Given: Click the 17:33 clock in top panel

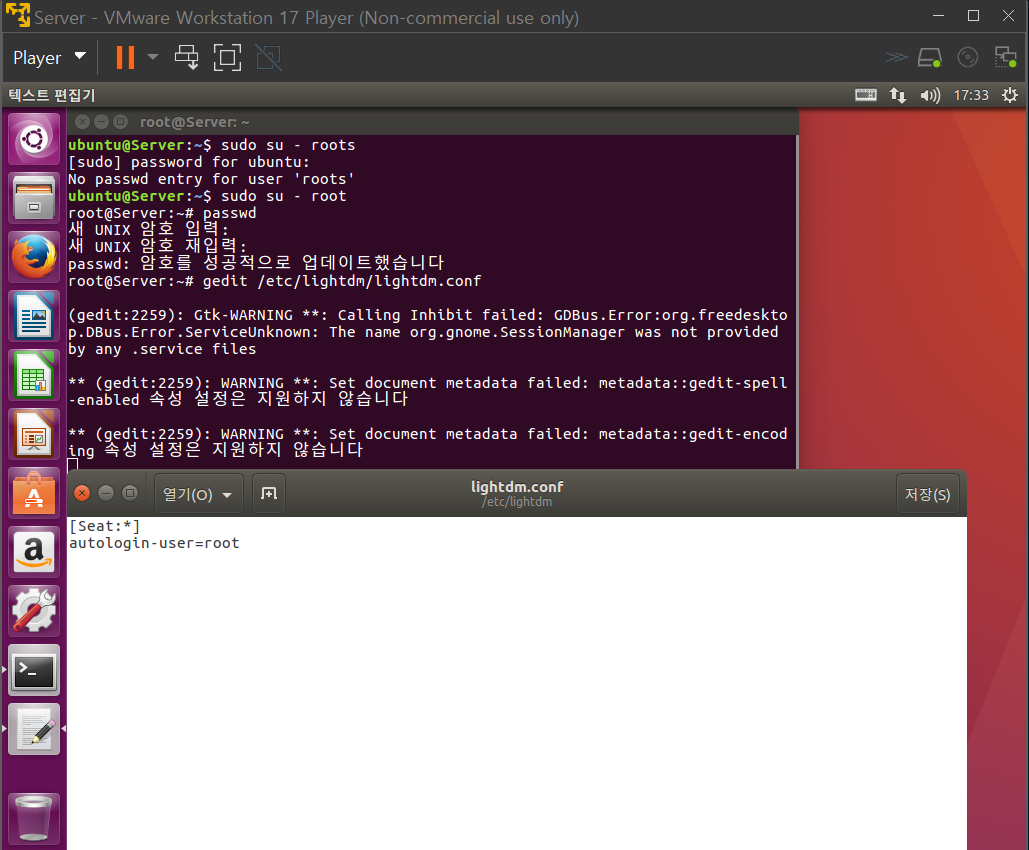Looking at the screenshot, I should (971, 95).
